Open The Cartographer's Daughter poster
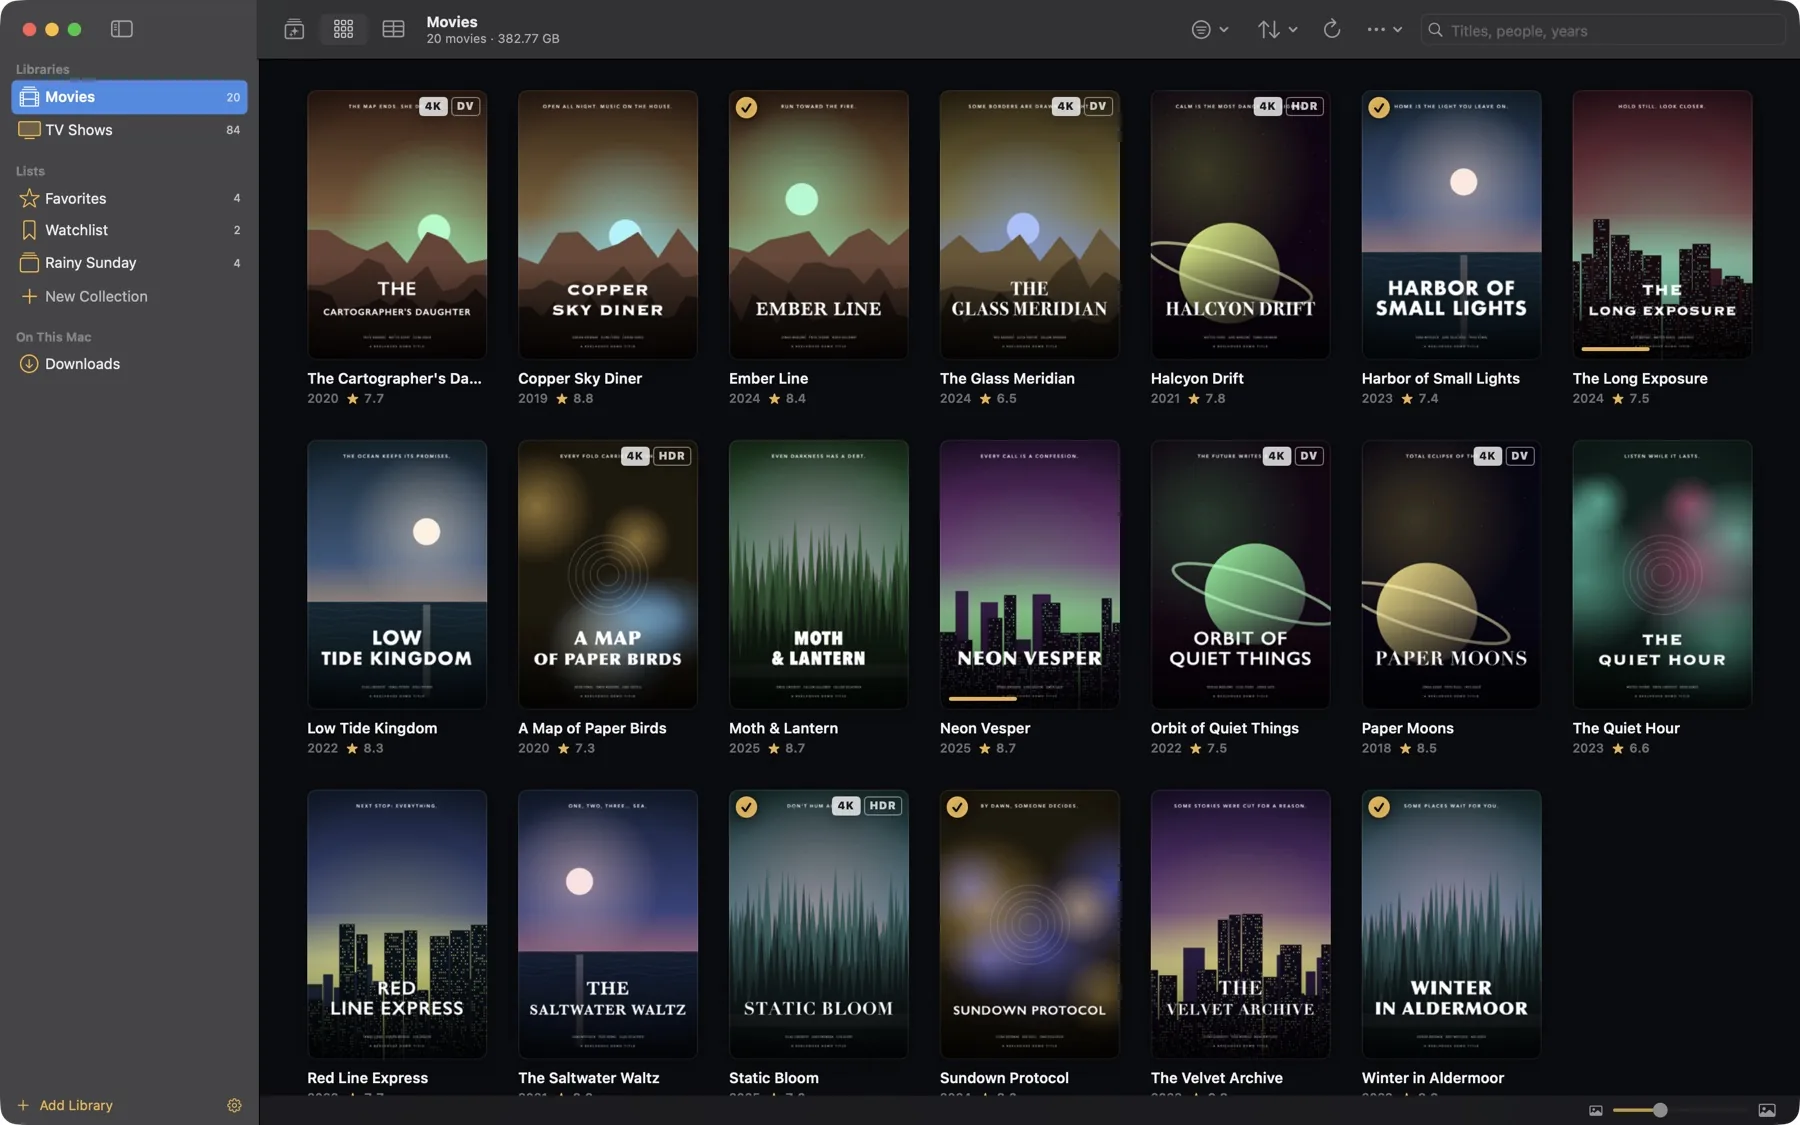This screenshot has height=1125, width=1800. pyautogui.click(x=397, y=225)
